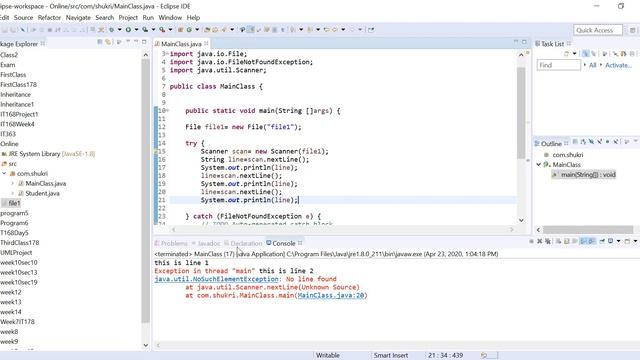Open the java.util.NoSuchElementException link in console
Image resolution: width=640 pixels, height=360 pixels.
[x=216, y=279]
